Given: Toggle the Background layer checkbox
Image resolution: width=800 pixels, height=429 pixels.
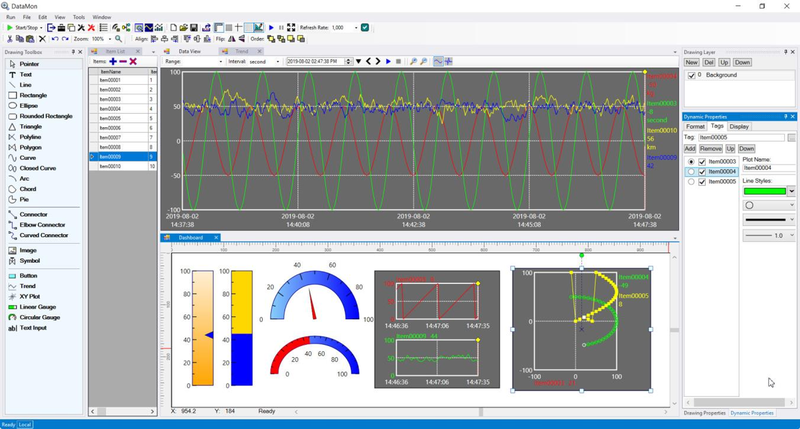Looking at the screenshot, I should [691, 75].
